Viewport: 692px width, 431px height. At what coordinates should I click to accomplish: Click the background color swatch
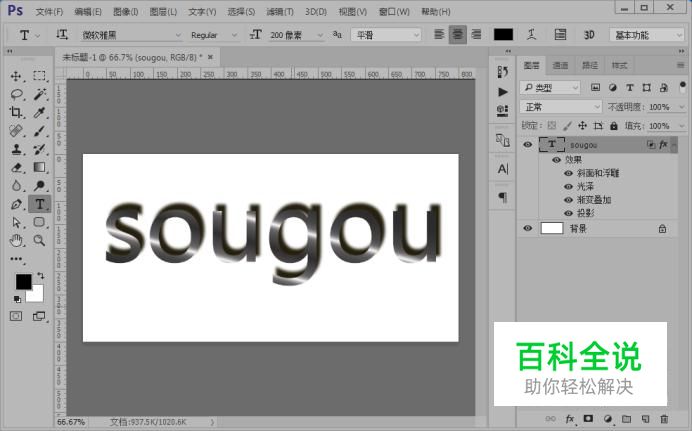pyautogui.click(x=38, y=295)
